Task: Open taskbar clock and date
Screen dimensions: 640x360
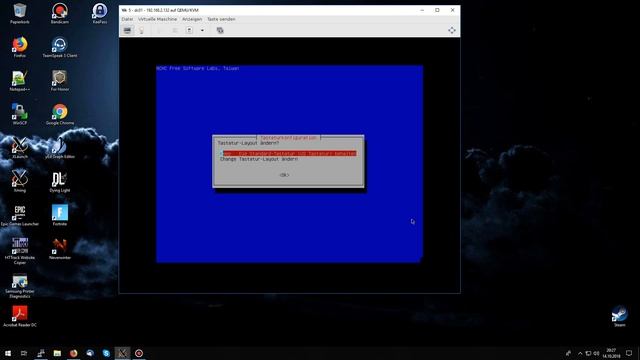Action: (x=611, y=353)
